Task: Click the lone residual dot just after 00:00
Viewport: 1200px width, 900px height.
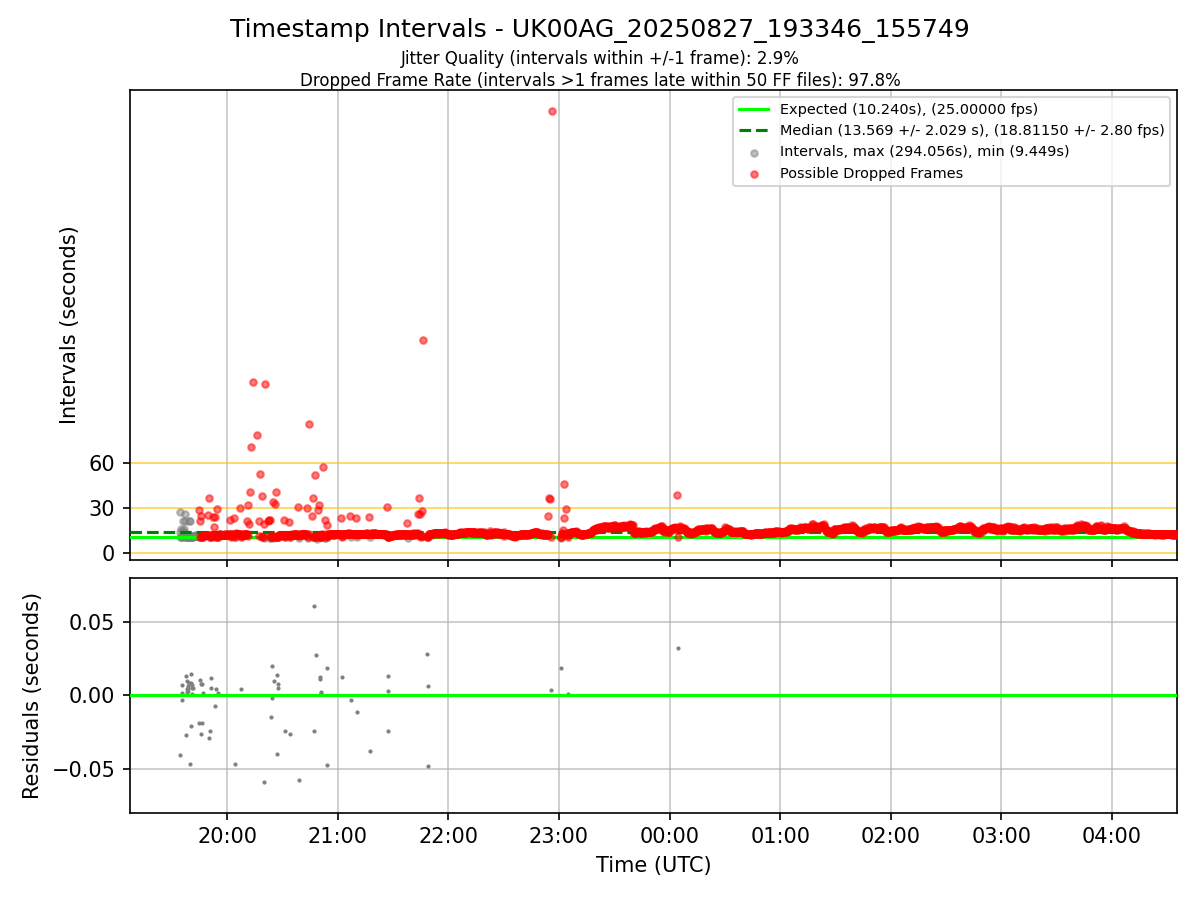Action: [678, 648]
